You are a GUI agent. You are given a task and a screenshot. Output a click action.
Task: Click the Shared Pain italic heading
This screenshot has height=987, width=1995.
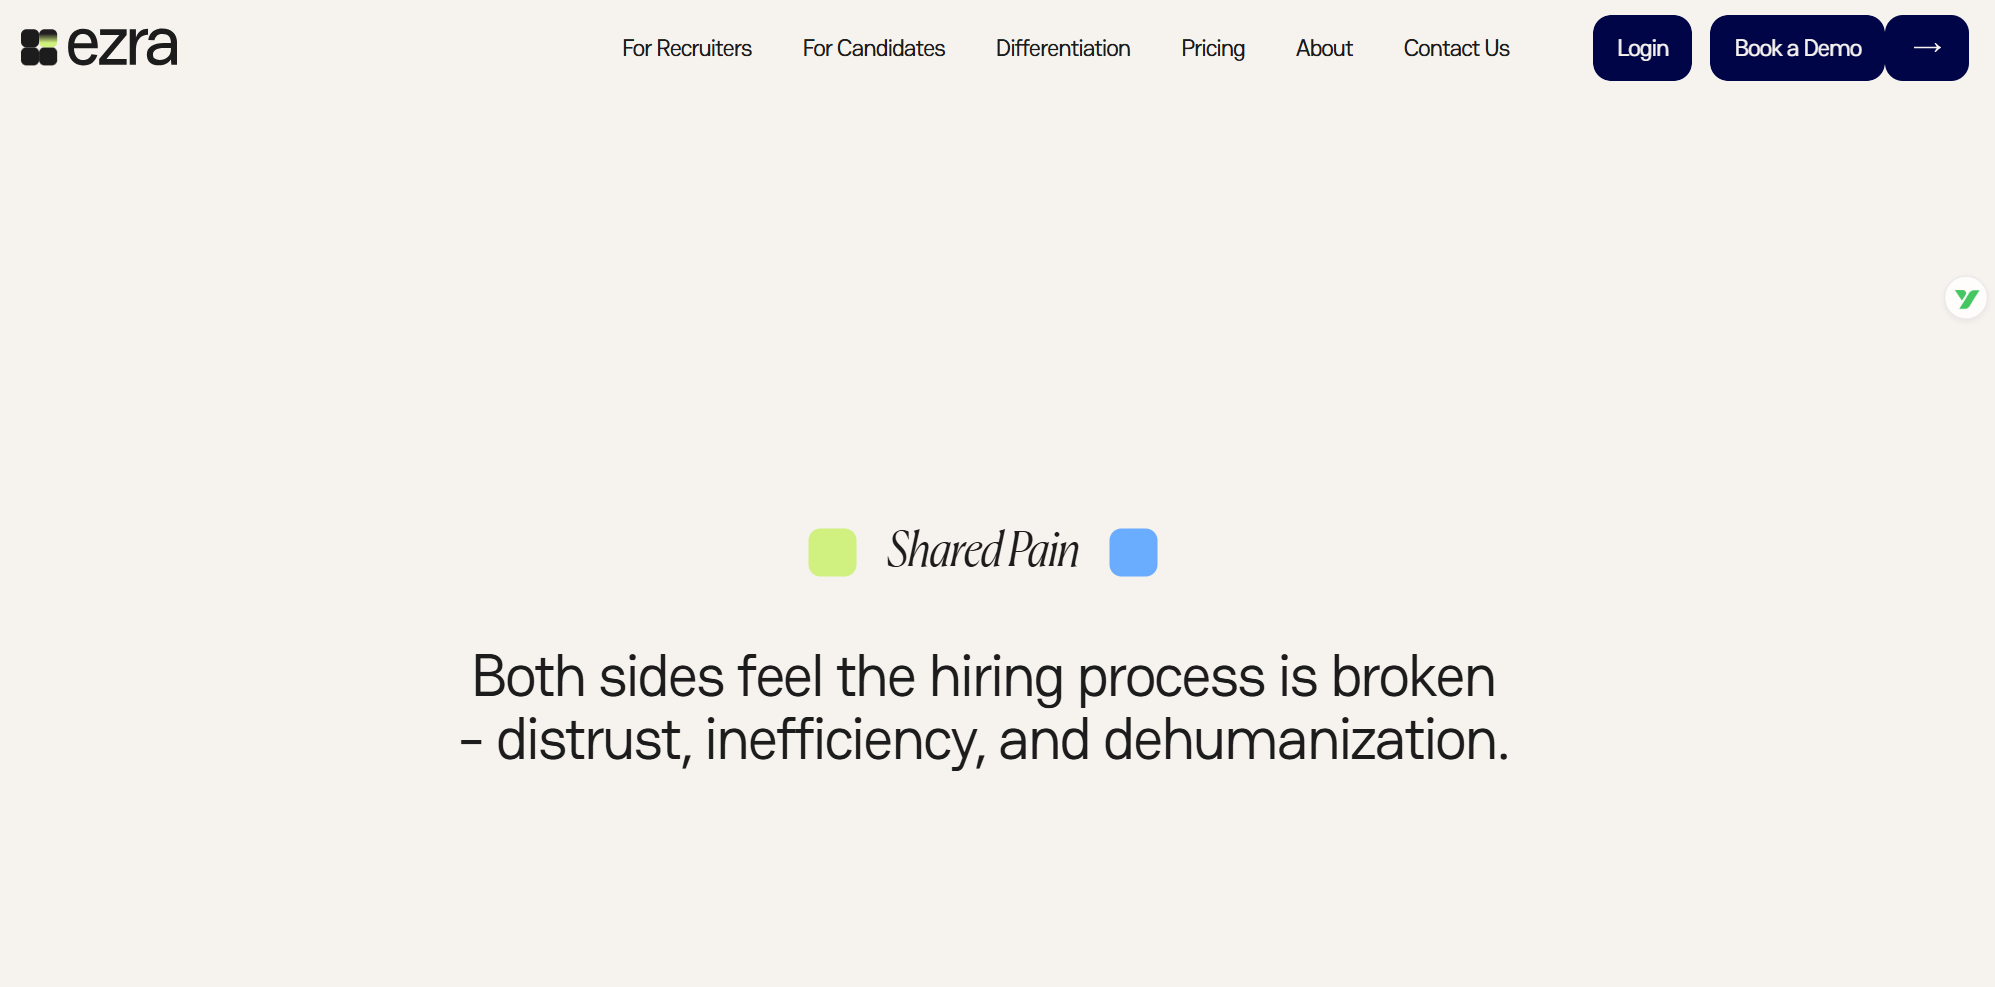pos(983,550)
